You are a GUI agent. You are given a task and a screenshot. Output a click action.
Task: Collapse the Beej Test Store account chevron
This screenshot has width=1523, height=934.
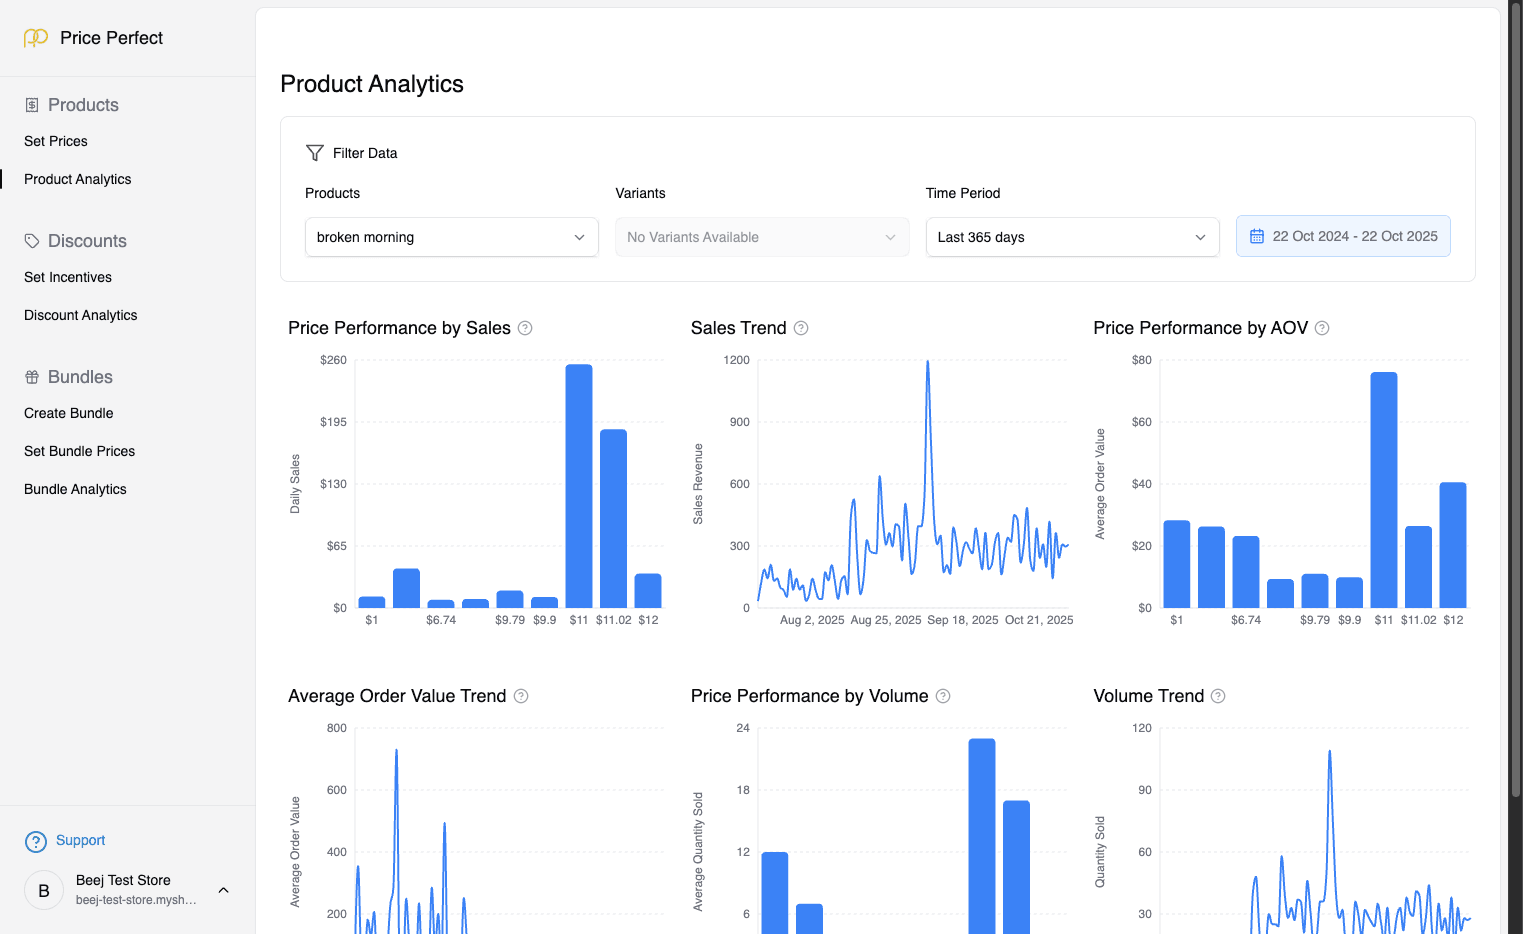(223, 889)
